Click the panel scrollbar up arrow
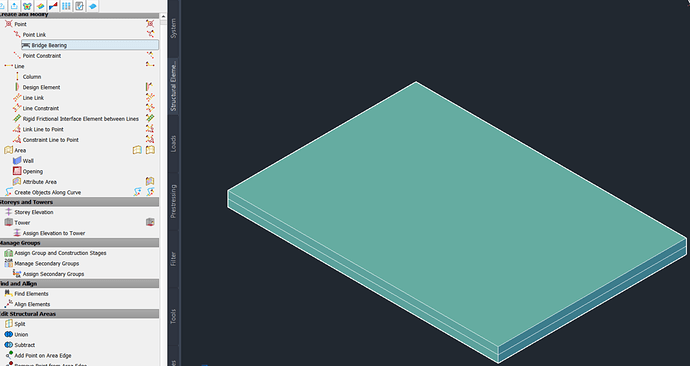This screenshot has height=366, width=690. (163, 17)
